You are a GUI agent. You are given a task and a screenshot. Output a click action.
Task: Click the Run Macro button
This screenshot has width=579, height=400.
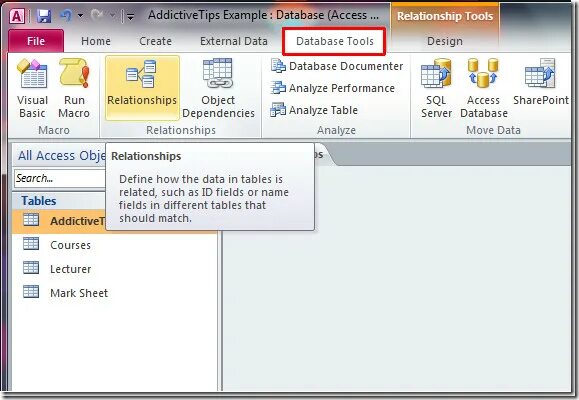coord(74,88)
